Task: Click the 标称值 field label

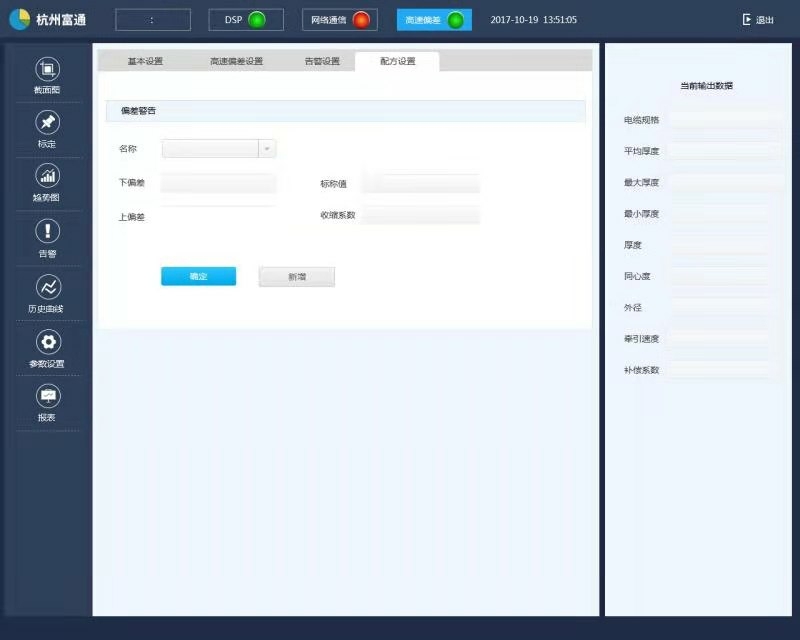Action: coord(333,184)
